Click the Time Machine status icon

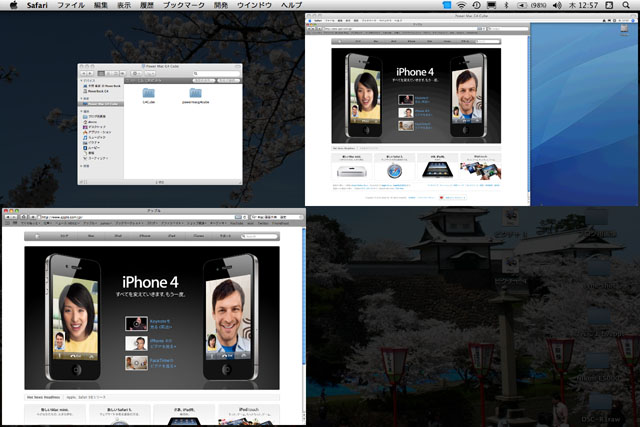point(476,5)
